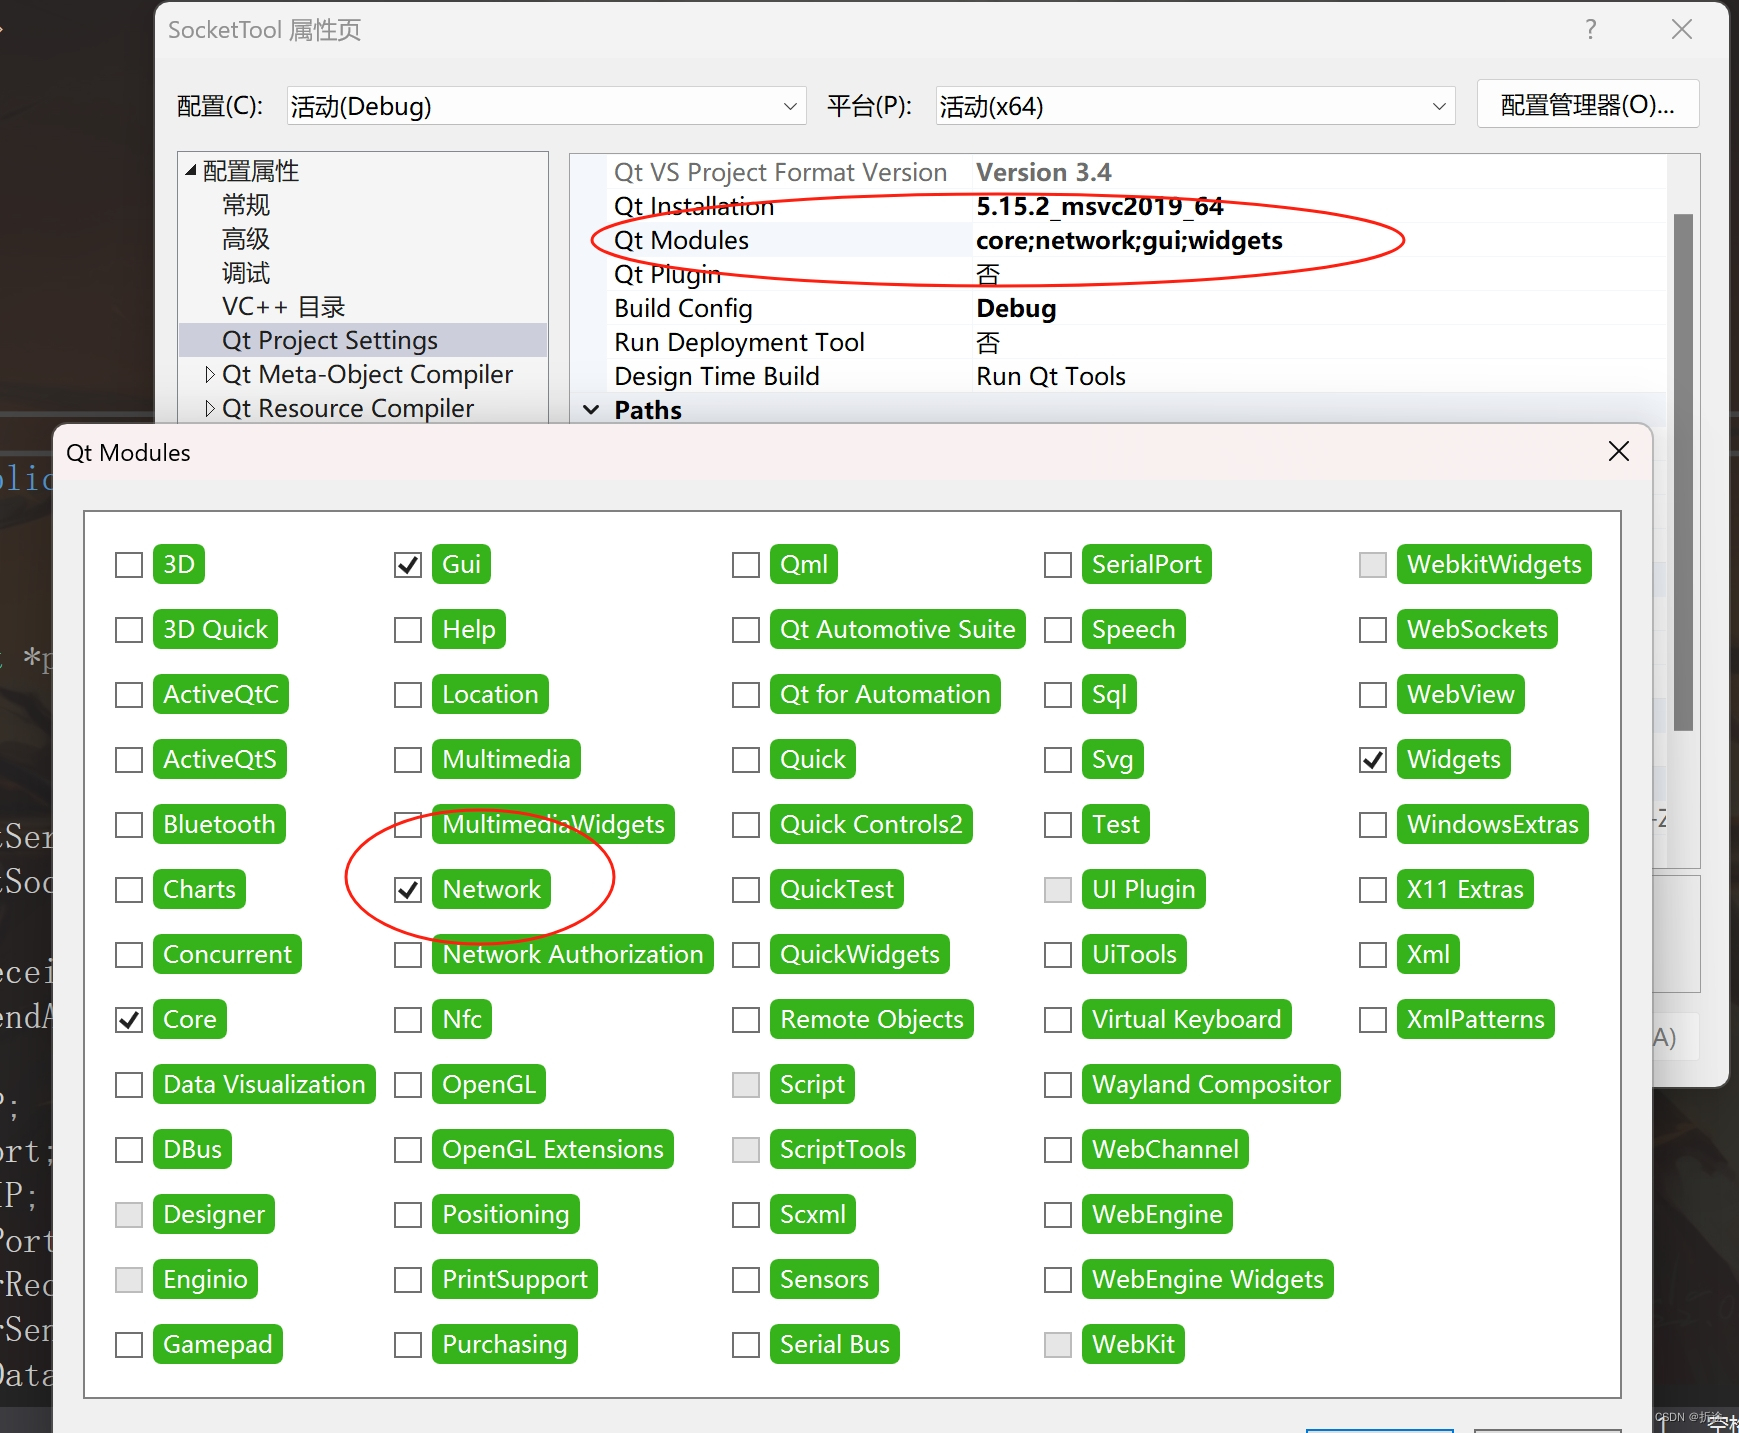Click the Wayland Compositor module label
This screenshot has height=1433, width=1739.
click(x=1211, y=1084)
